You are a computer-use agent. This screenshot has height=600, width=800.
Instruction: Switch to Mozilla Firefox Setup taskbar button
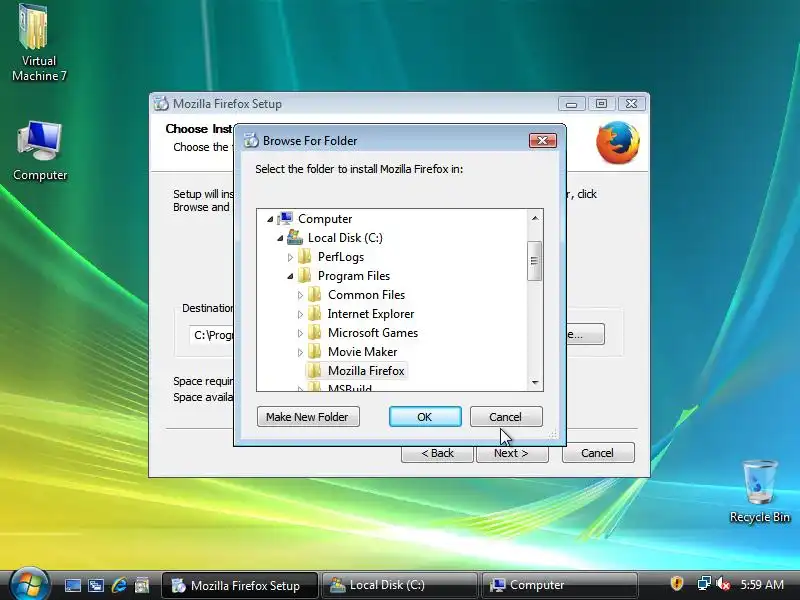click(240, 585)
